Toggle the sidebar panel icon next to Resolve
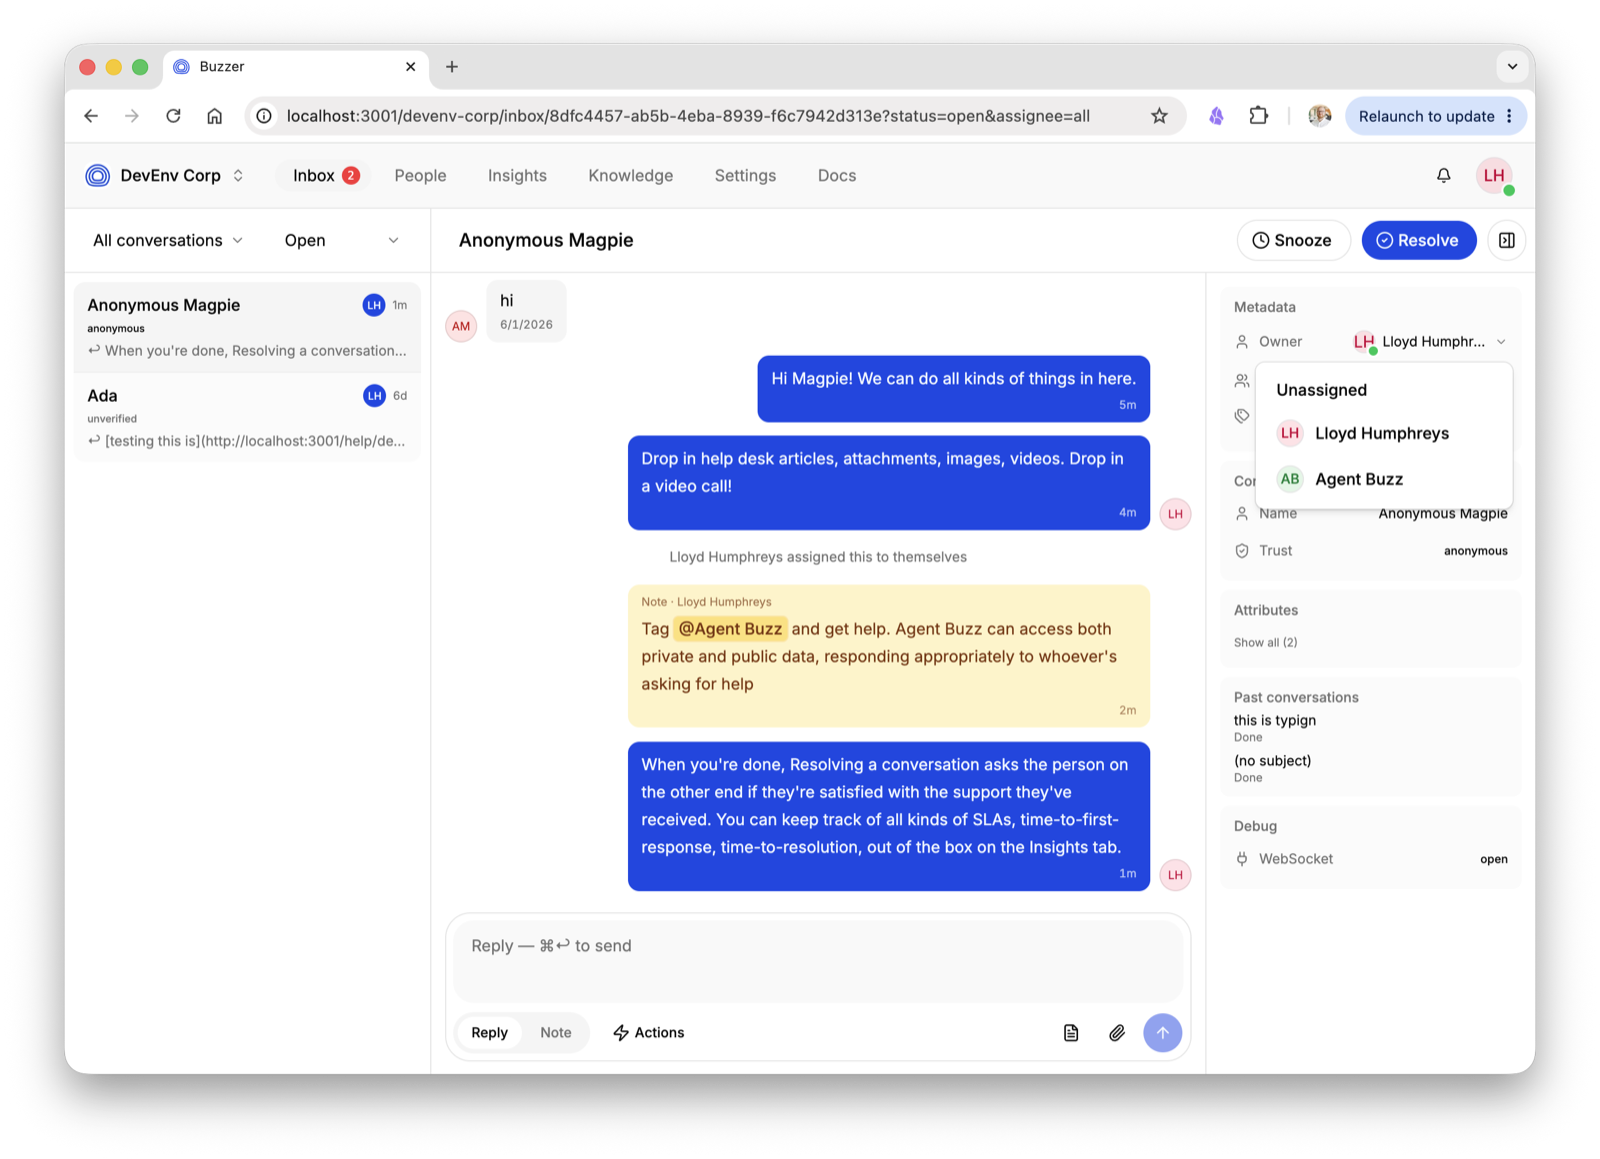The width and height of the screenshot is (1600, 1159). [1506, 240]
